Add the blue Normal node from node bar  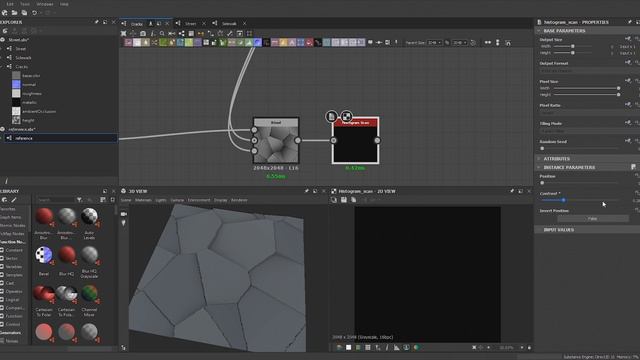coord(257,42)
